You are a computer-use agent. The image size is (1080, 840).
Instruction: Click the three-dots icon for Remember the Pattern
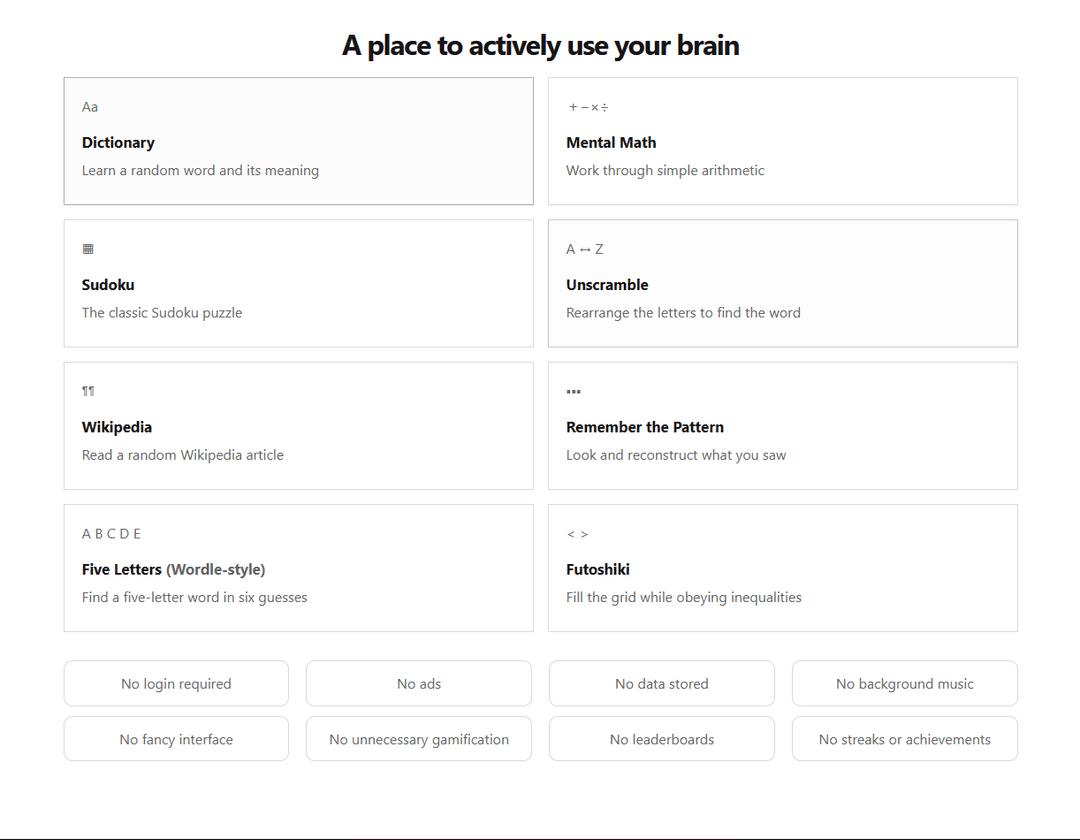pos(574,391)
